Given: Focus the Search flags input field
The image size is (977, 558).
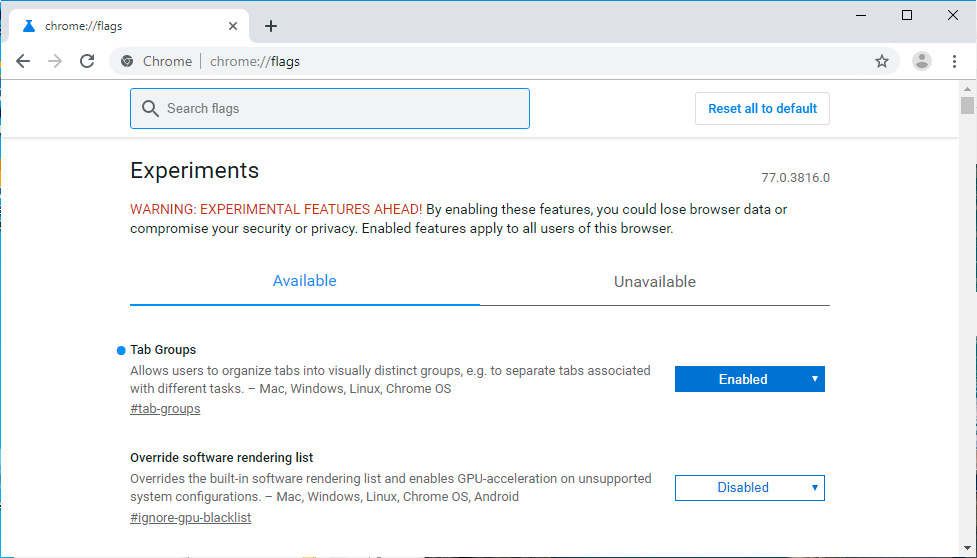Looking at the screenshot, I should click(x=340, y=108).
